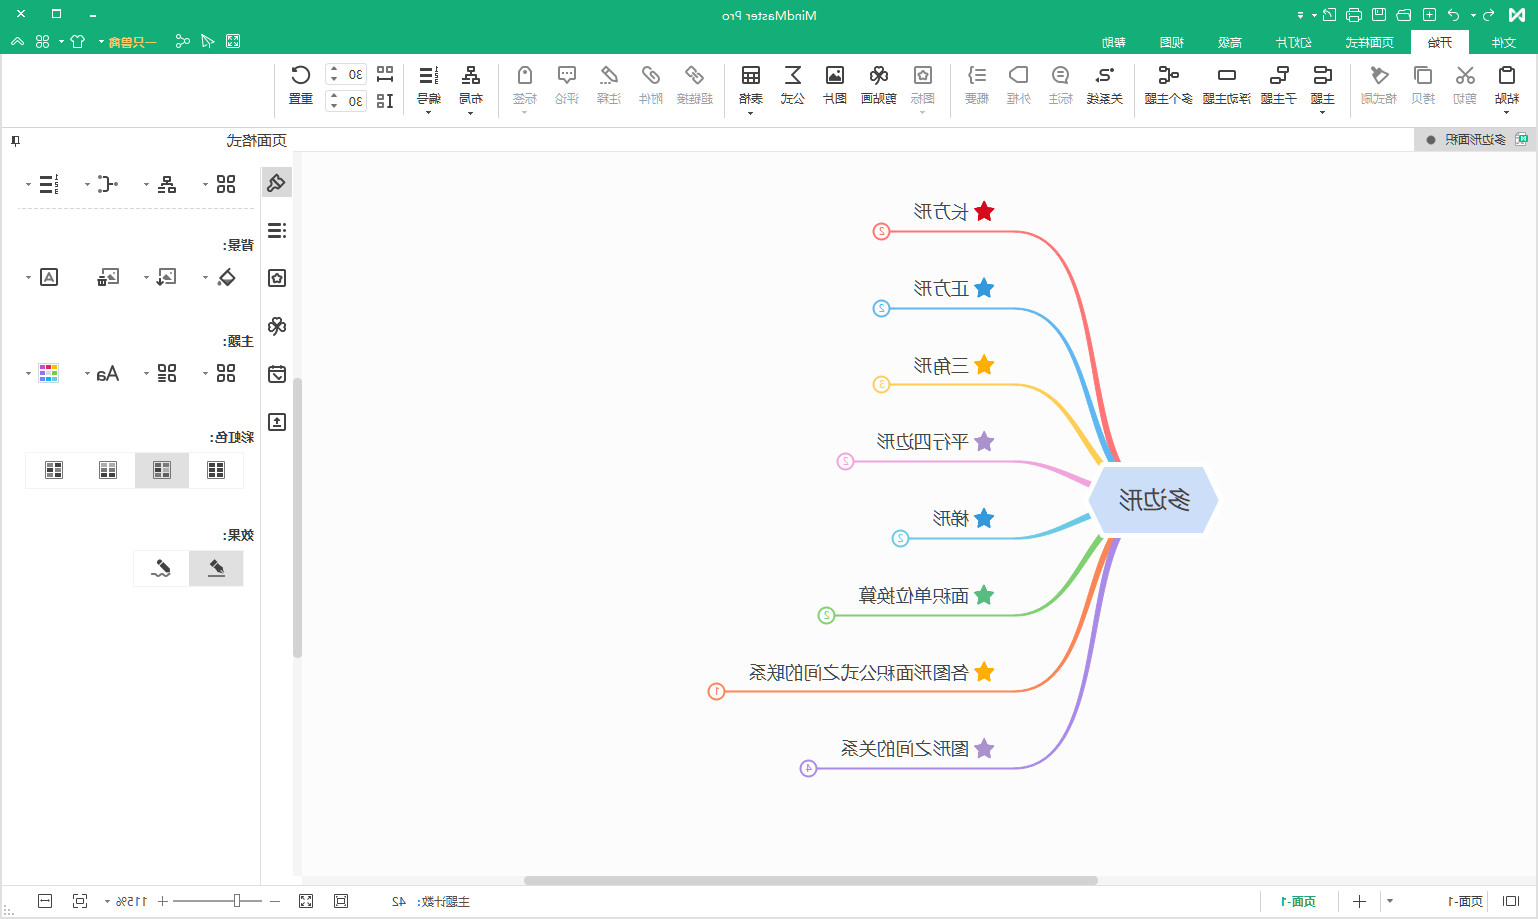Add a new page with the plus button
This screenshot has height=919, width=1538.
1359,901
